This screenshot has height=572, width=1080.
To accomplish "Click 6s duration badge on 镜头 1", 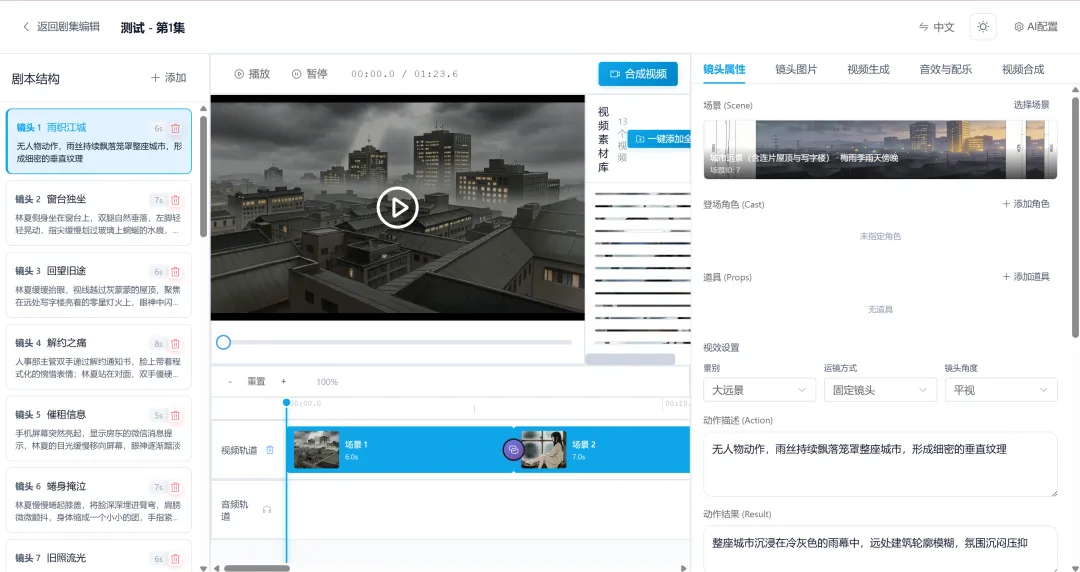I will tap(158, 128).
